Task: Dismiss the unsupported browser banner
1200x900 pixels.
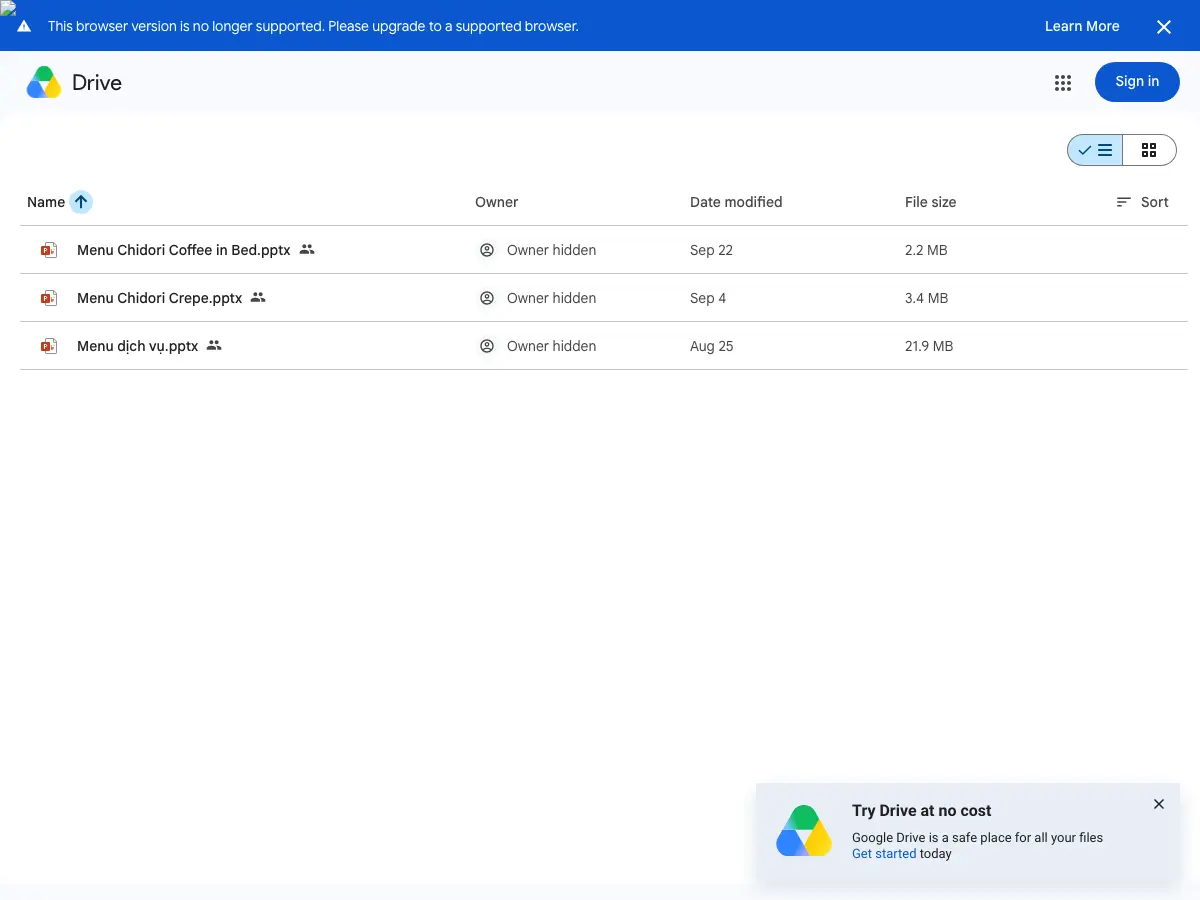Action: (1164, 27)
